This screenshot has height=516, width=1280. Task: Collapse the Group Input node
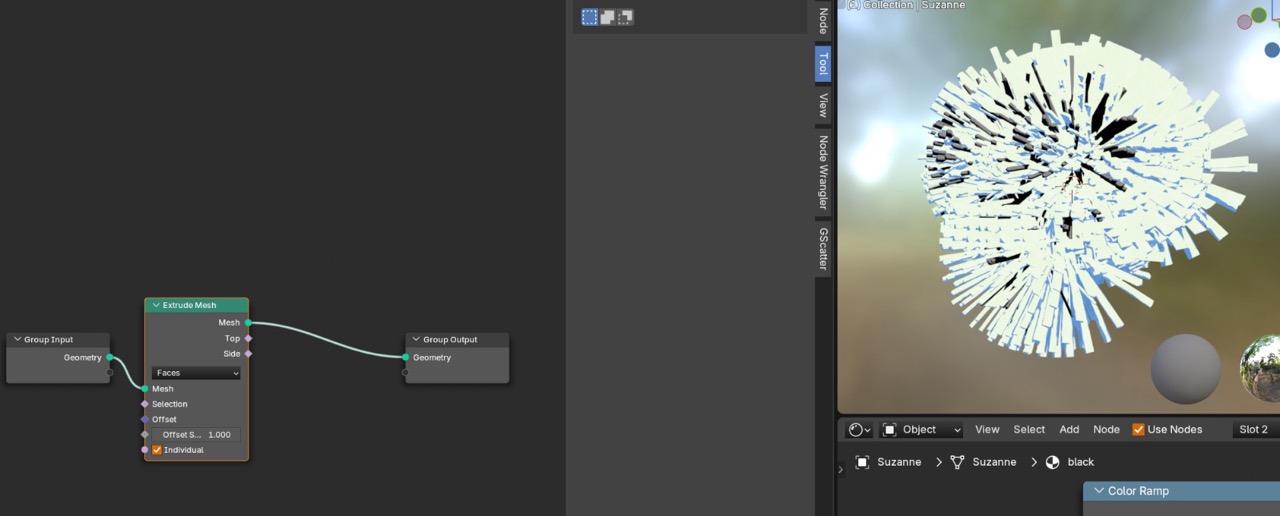(17, 340)
